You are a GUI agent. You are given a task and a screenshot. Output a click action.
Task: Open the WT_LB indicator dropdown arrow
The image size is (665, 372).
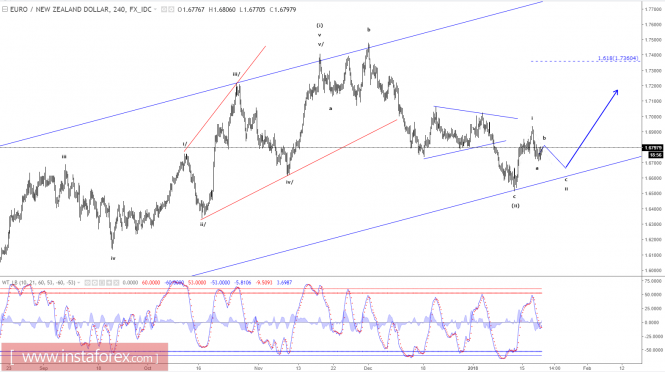79,282
